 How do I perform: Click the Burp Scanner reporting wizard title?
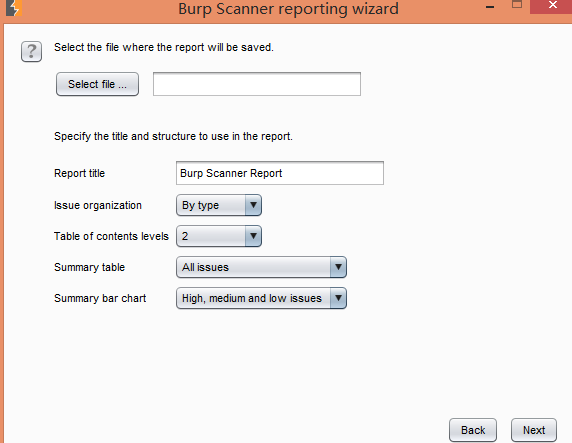click(288, 9)
